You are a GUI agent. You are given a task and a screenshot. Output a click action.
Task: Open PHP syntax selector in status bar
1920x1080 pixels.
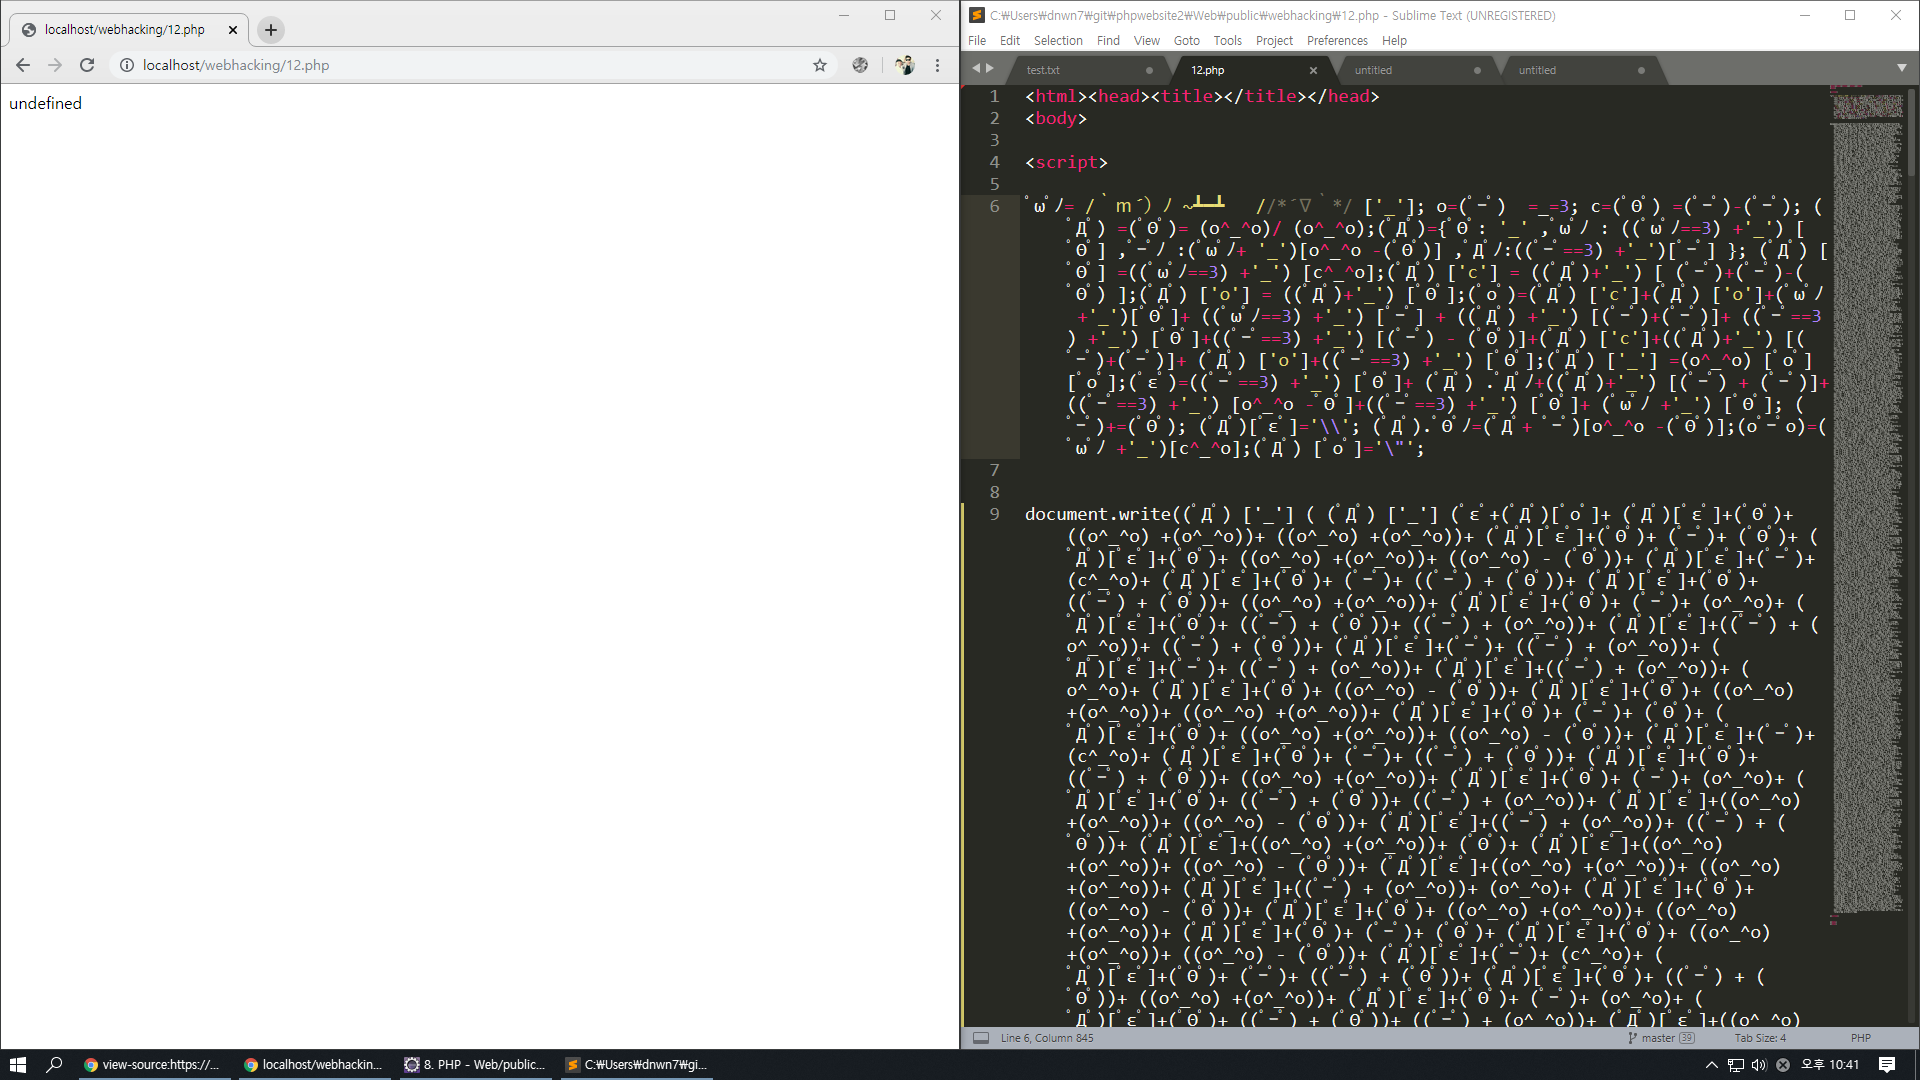pyautogui.click(x=1860, y=1038)
